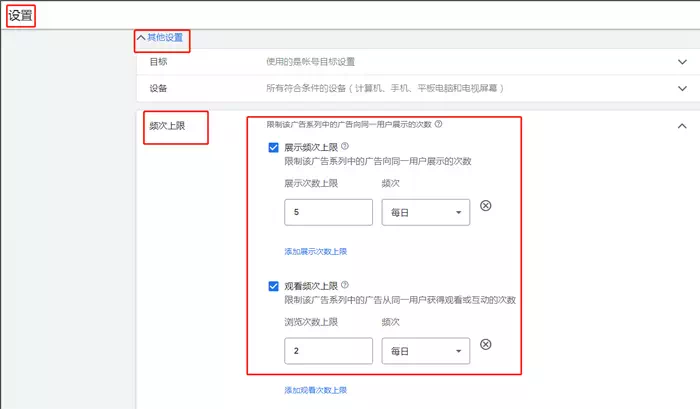Click help icon beside 观看频次上限
The width and height of the screenshot is (700, 409).
click(346, 285)
